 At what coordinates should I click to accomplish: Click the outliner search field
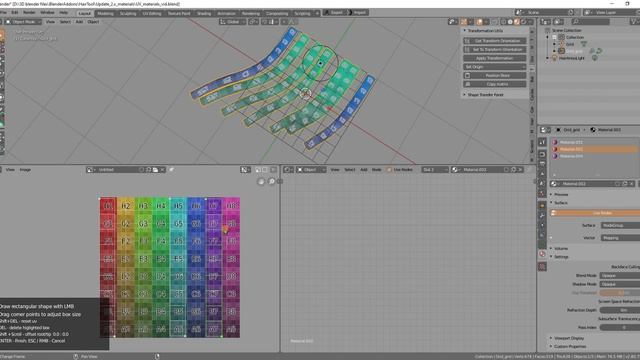(x=591, y=22)
